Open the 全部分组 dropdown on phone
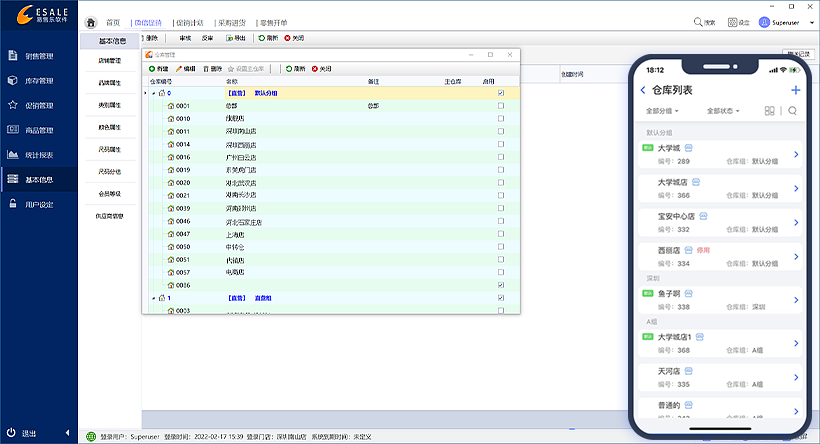Screen dimensions: 820x444 tap(664, 111)
